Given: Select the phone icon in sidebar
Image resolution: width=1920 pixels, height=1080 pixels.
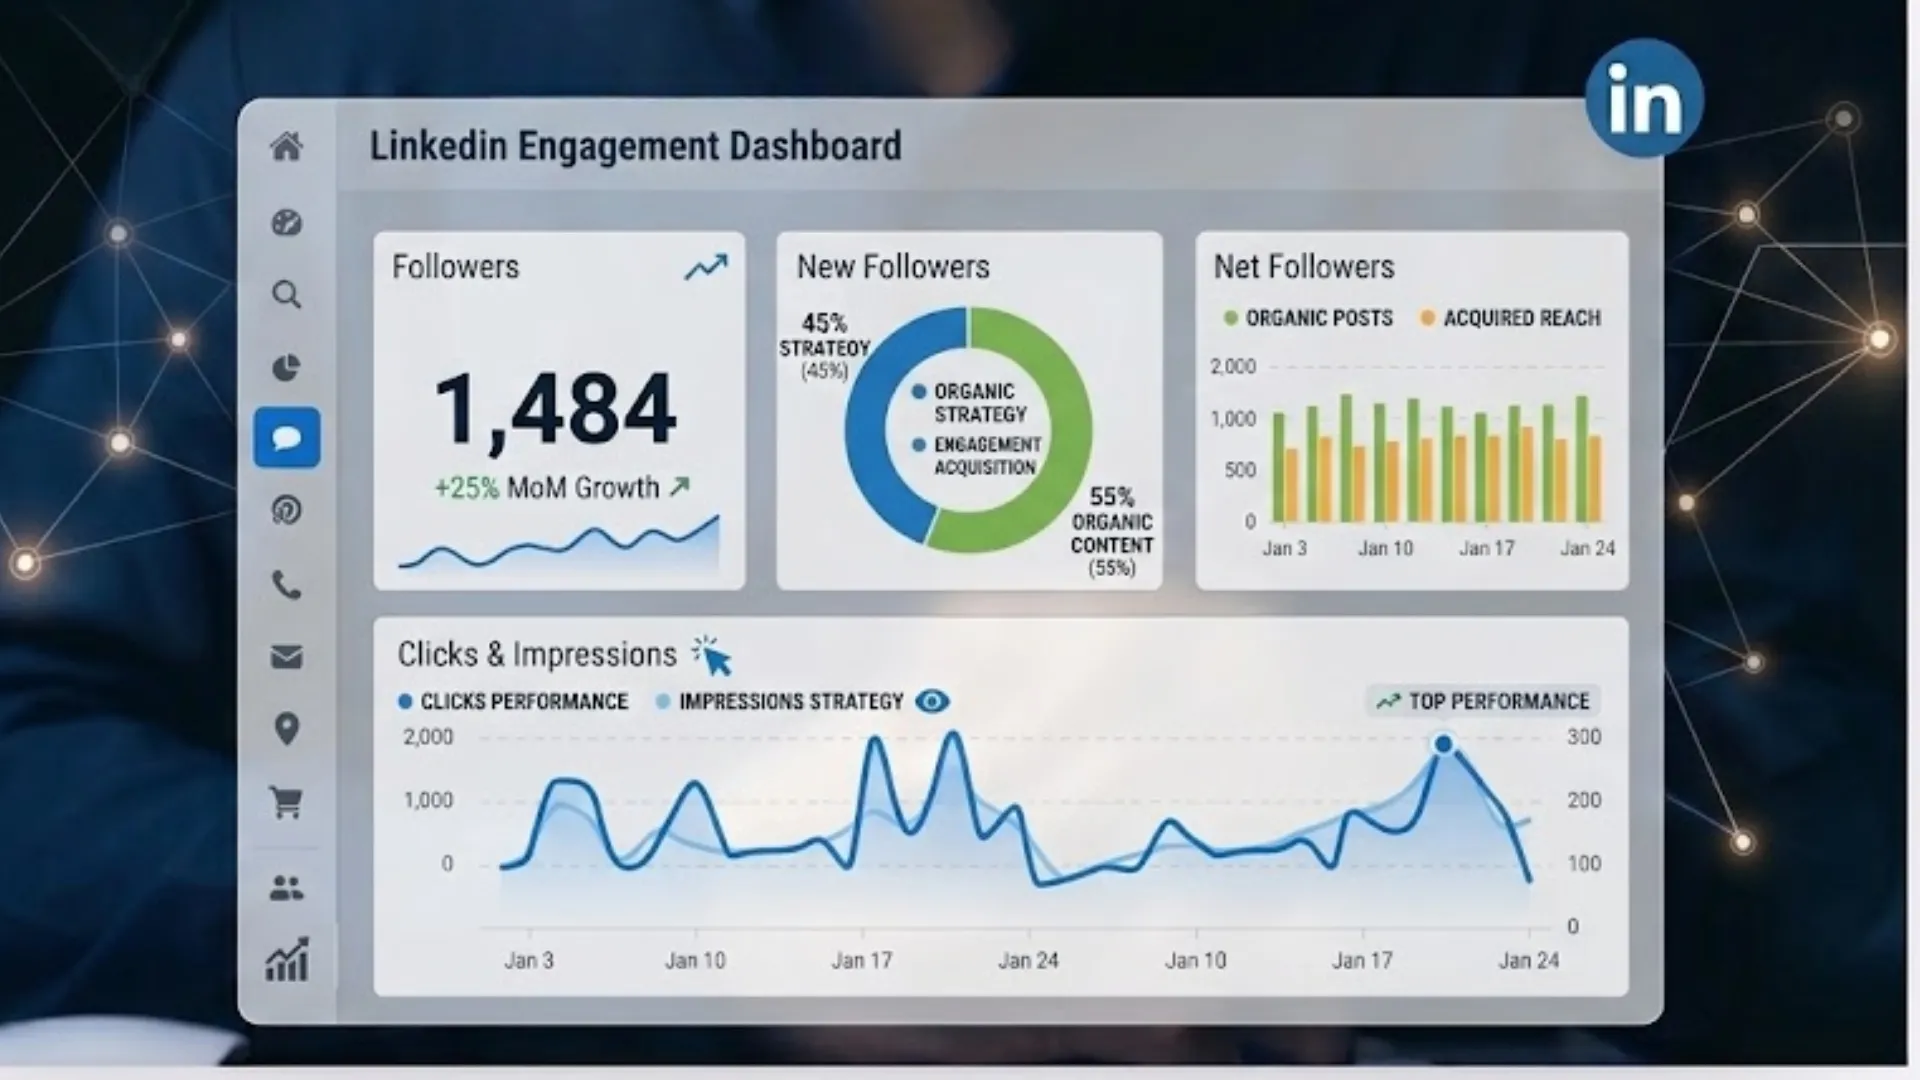Looking at the screenshot, I should coord(287,584).
